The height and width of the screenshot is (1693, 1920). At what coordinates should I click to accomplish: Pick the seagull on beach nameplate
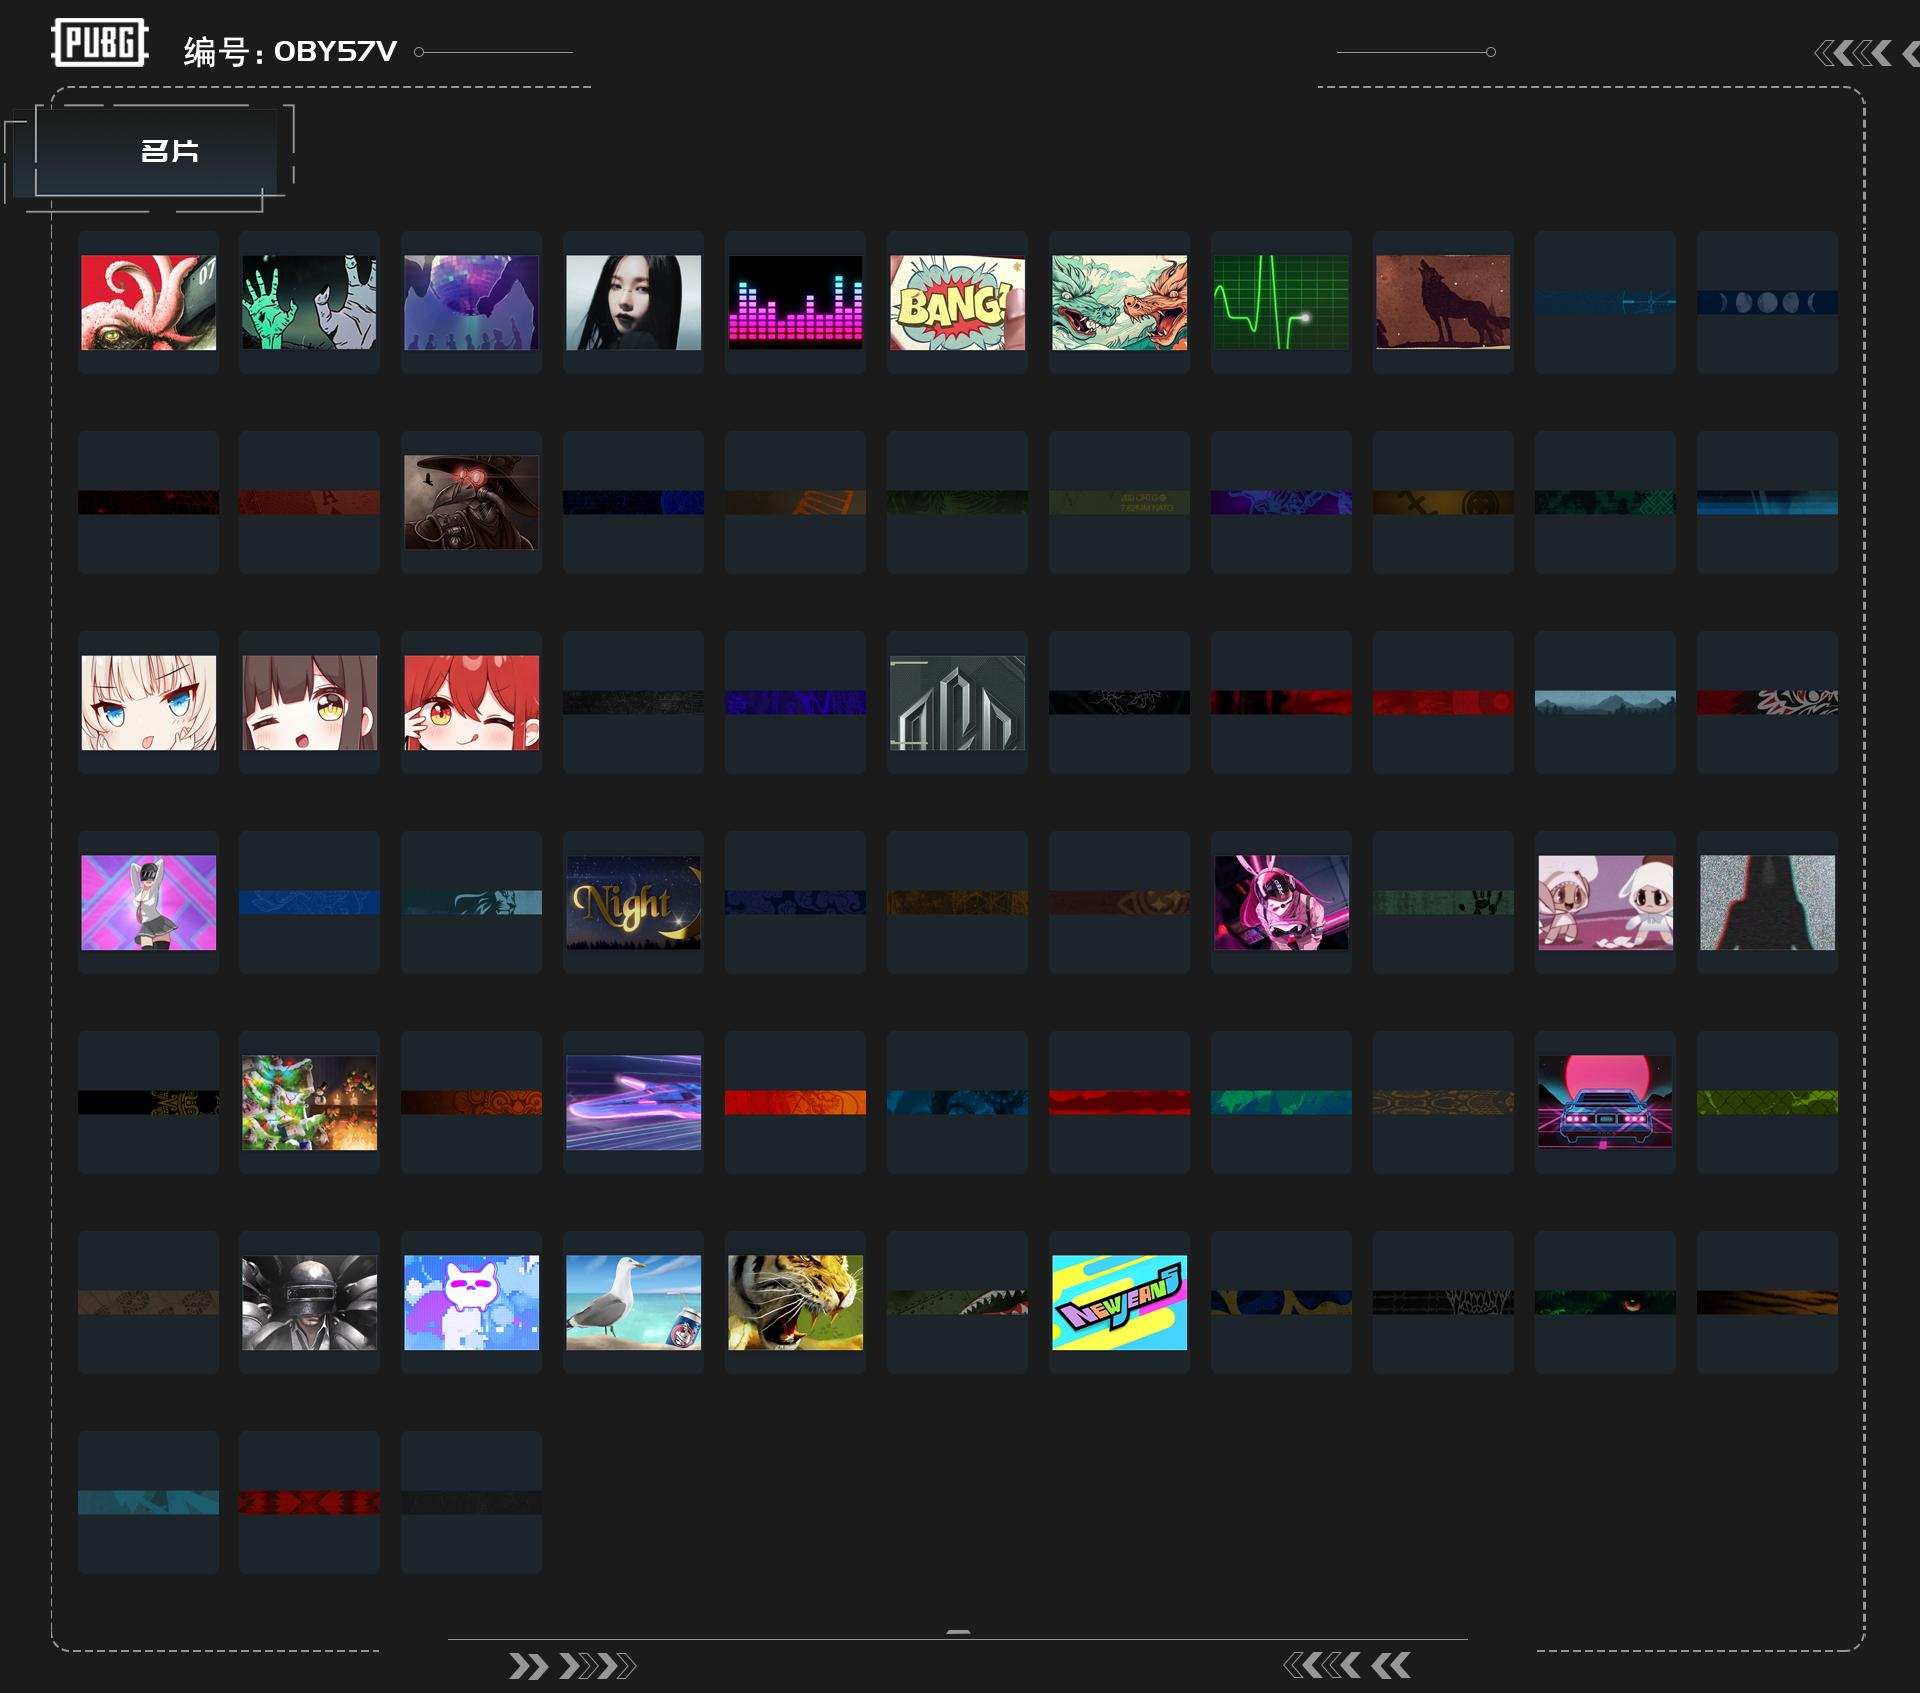[633, 1302]
